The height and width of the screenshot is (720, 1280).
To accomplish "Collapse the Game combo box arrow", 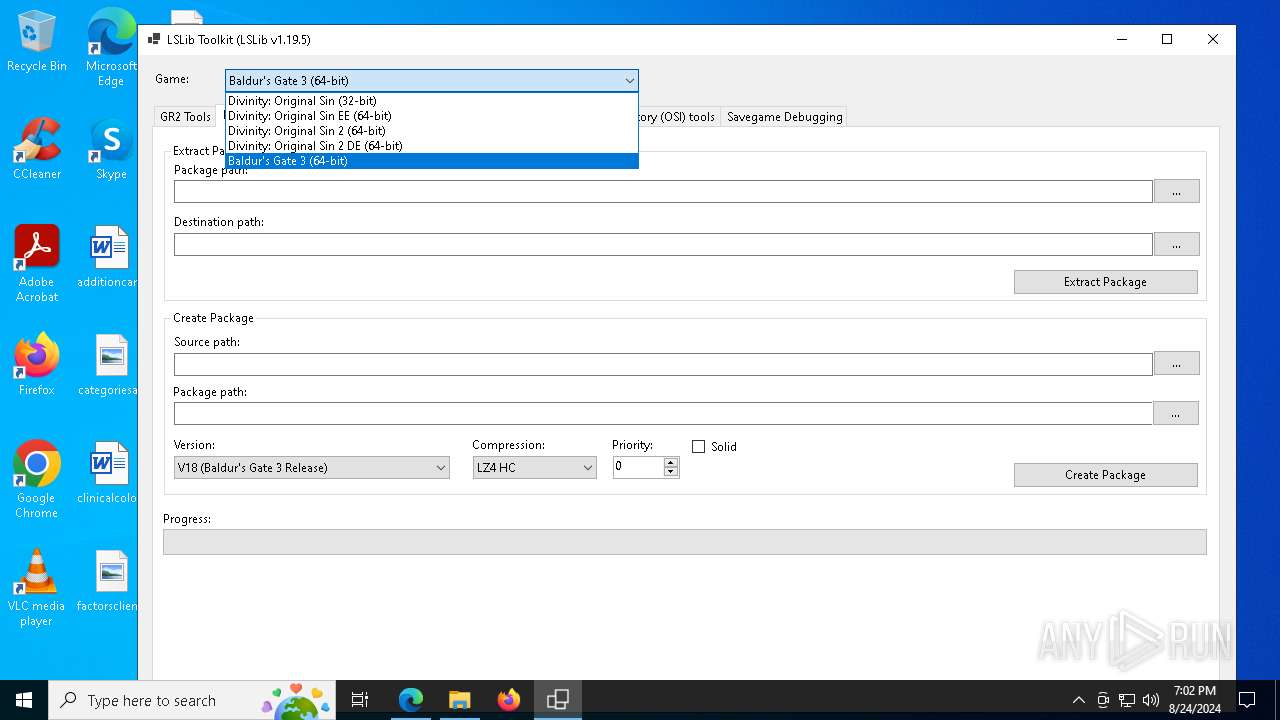I will [629, 81].
